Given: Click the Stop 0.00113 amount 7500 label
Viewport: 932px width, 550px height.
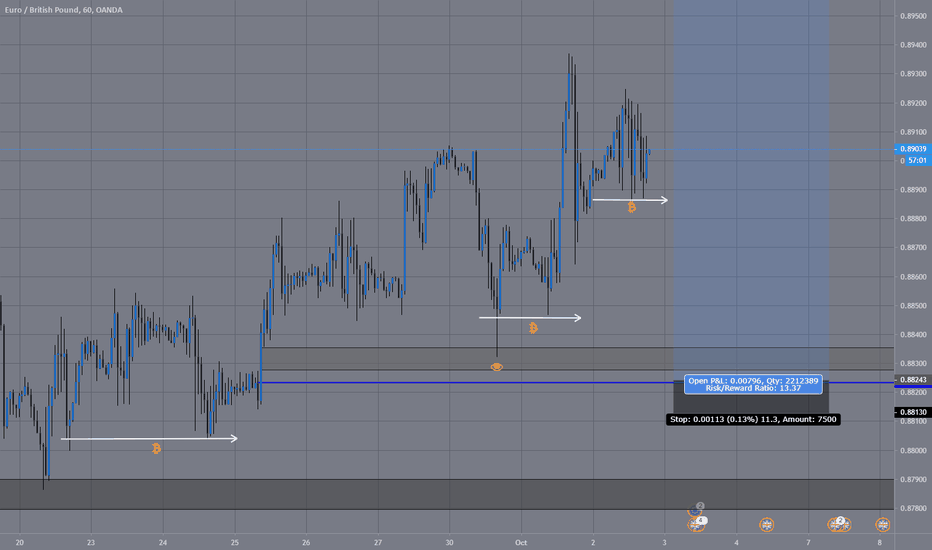Looking at the screenshot, I should 753,420.
